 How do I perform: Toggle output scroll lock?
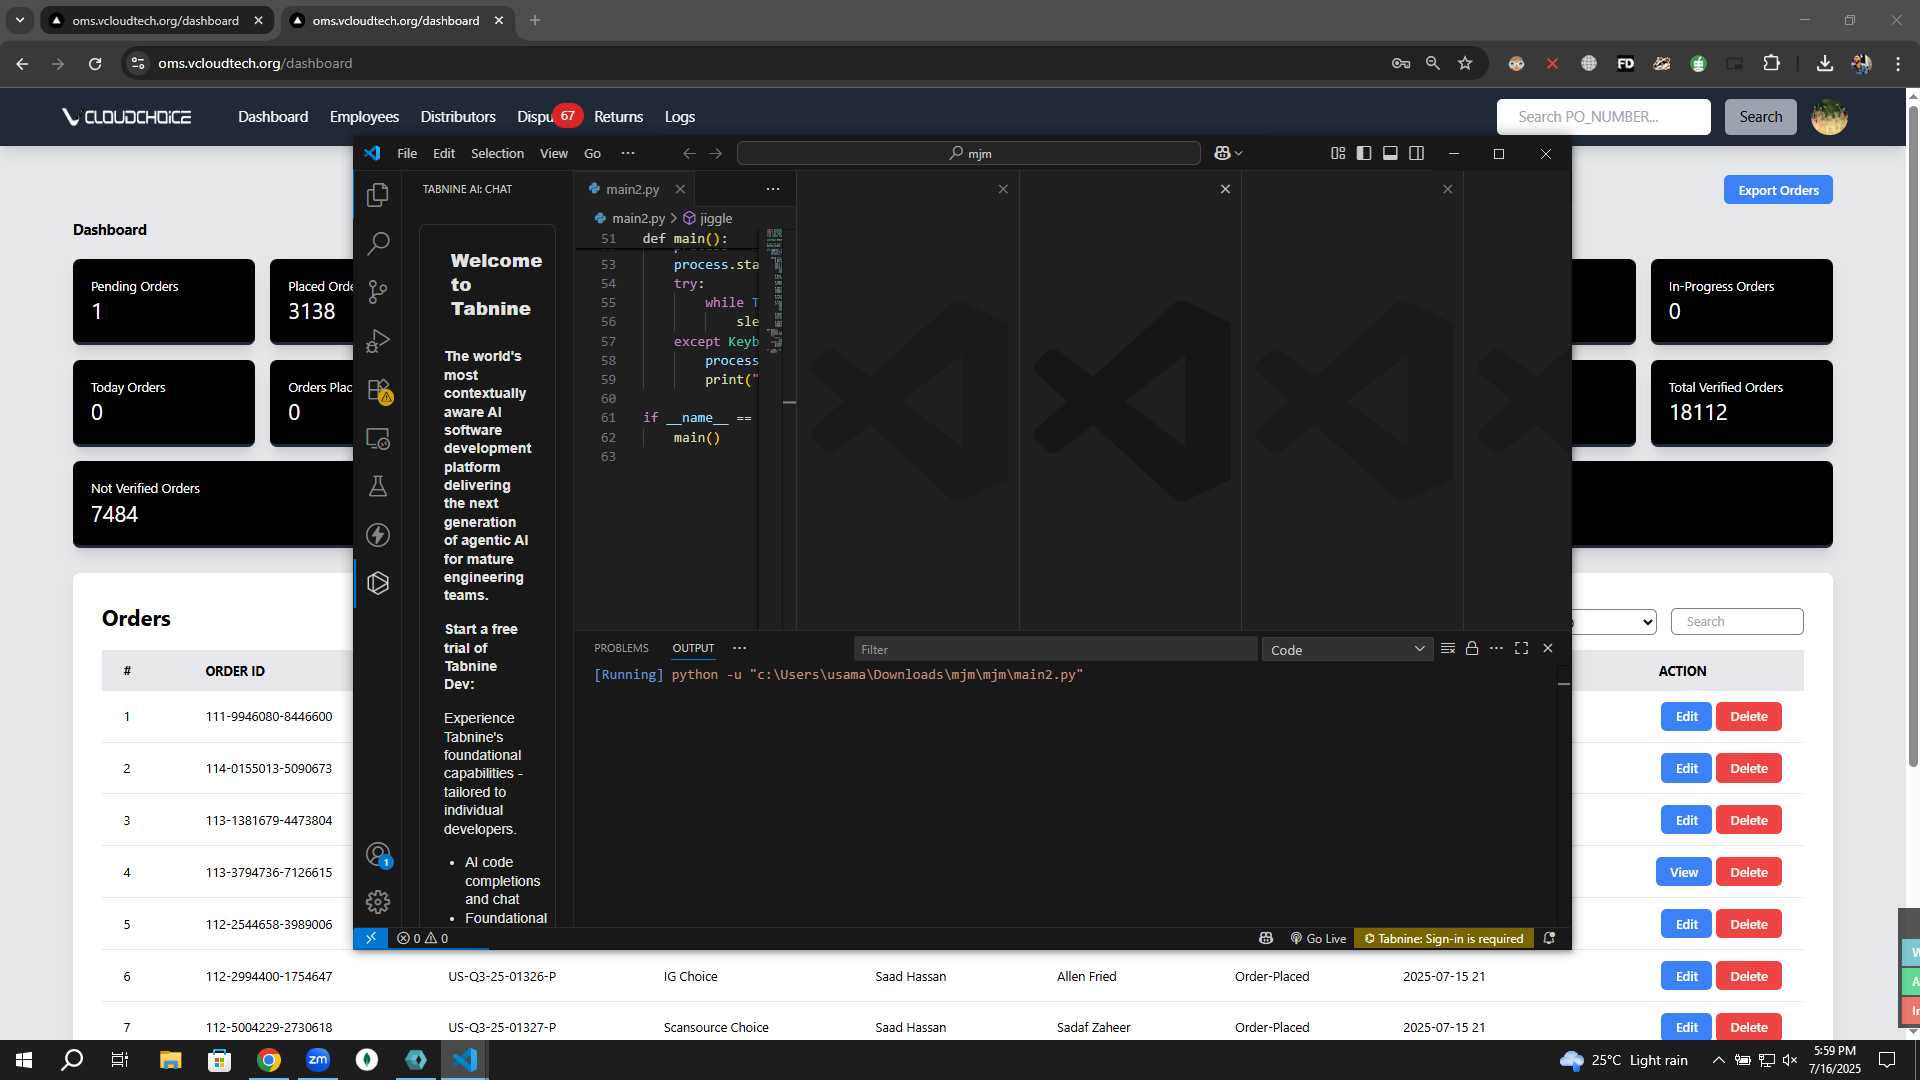point(1472,649)
